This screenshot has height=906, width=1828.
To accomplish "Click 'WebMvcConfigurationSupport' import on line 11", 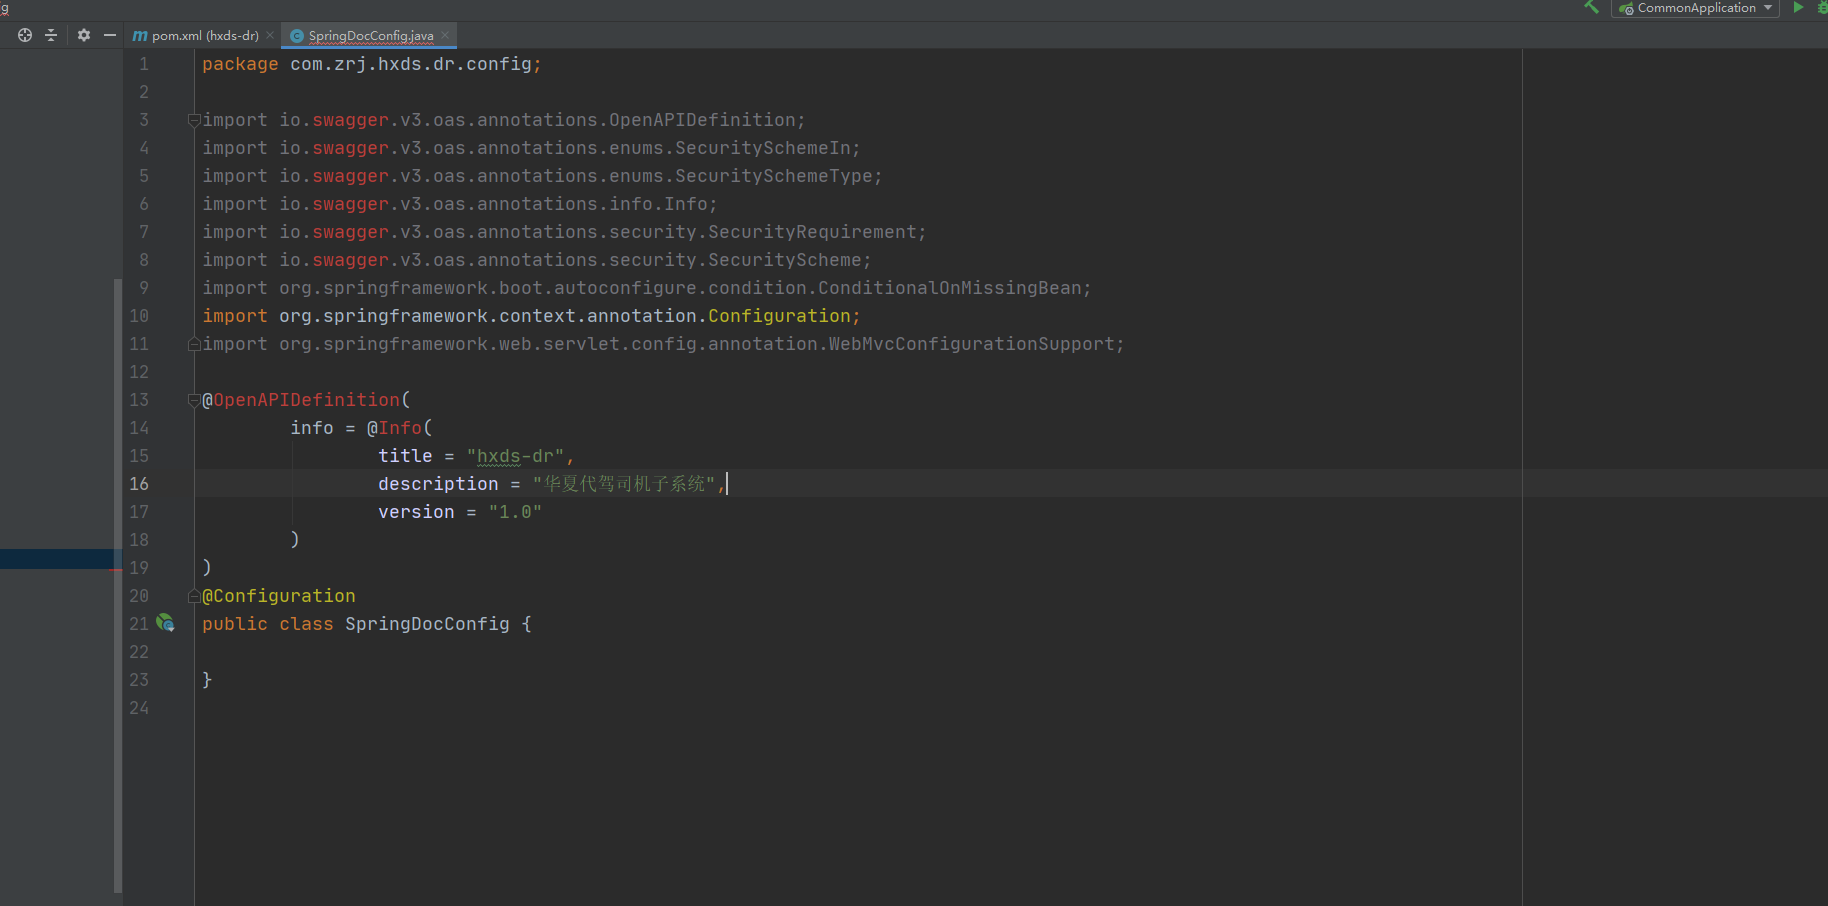I will coord(972,344).
